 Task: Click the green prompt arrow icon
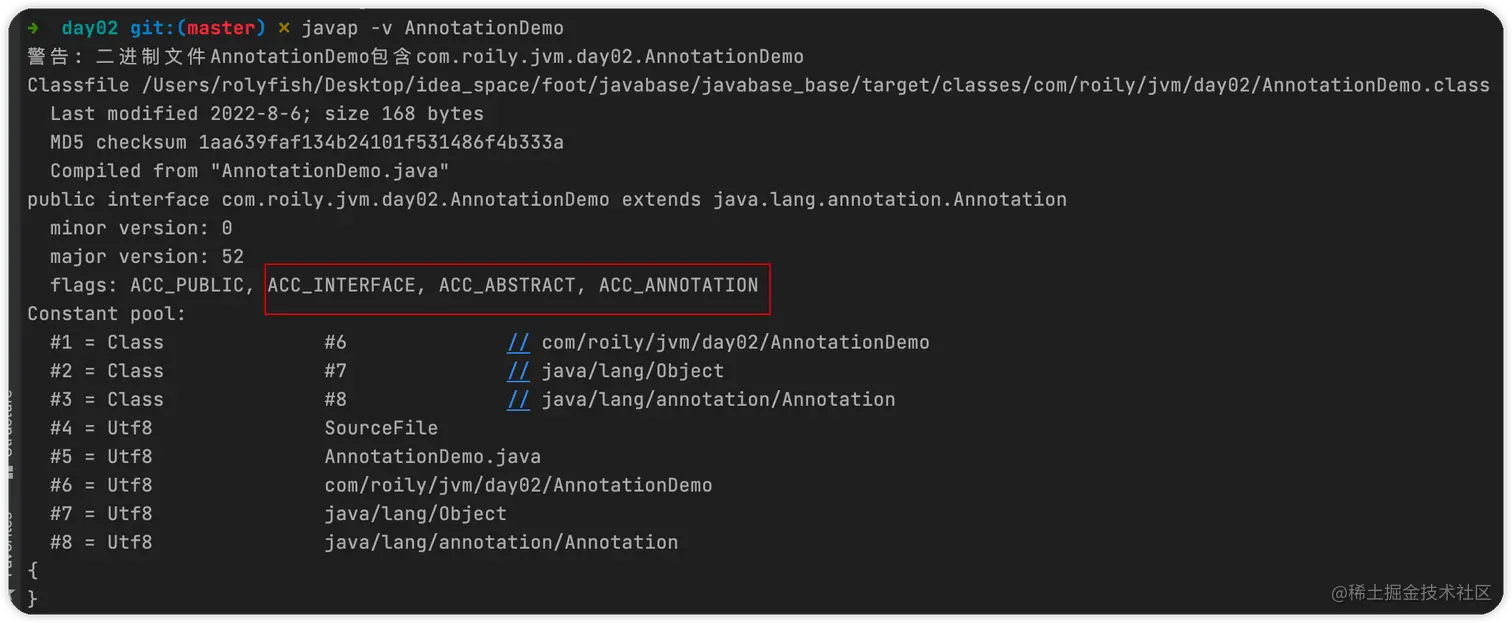point(34,27)
